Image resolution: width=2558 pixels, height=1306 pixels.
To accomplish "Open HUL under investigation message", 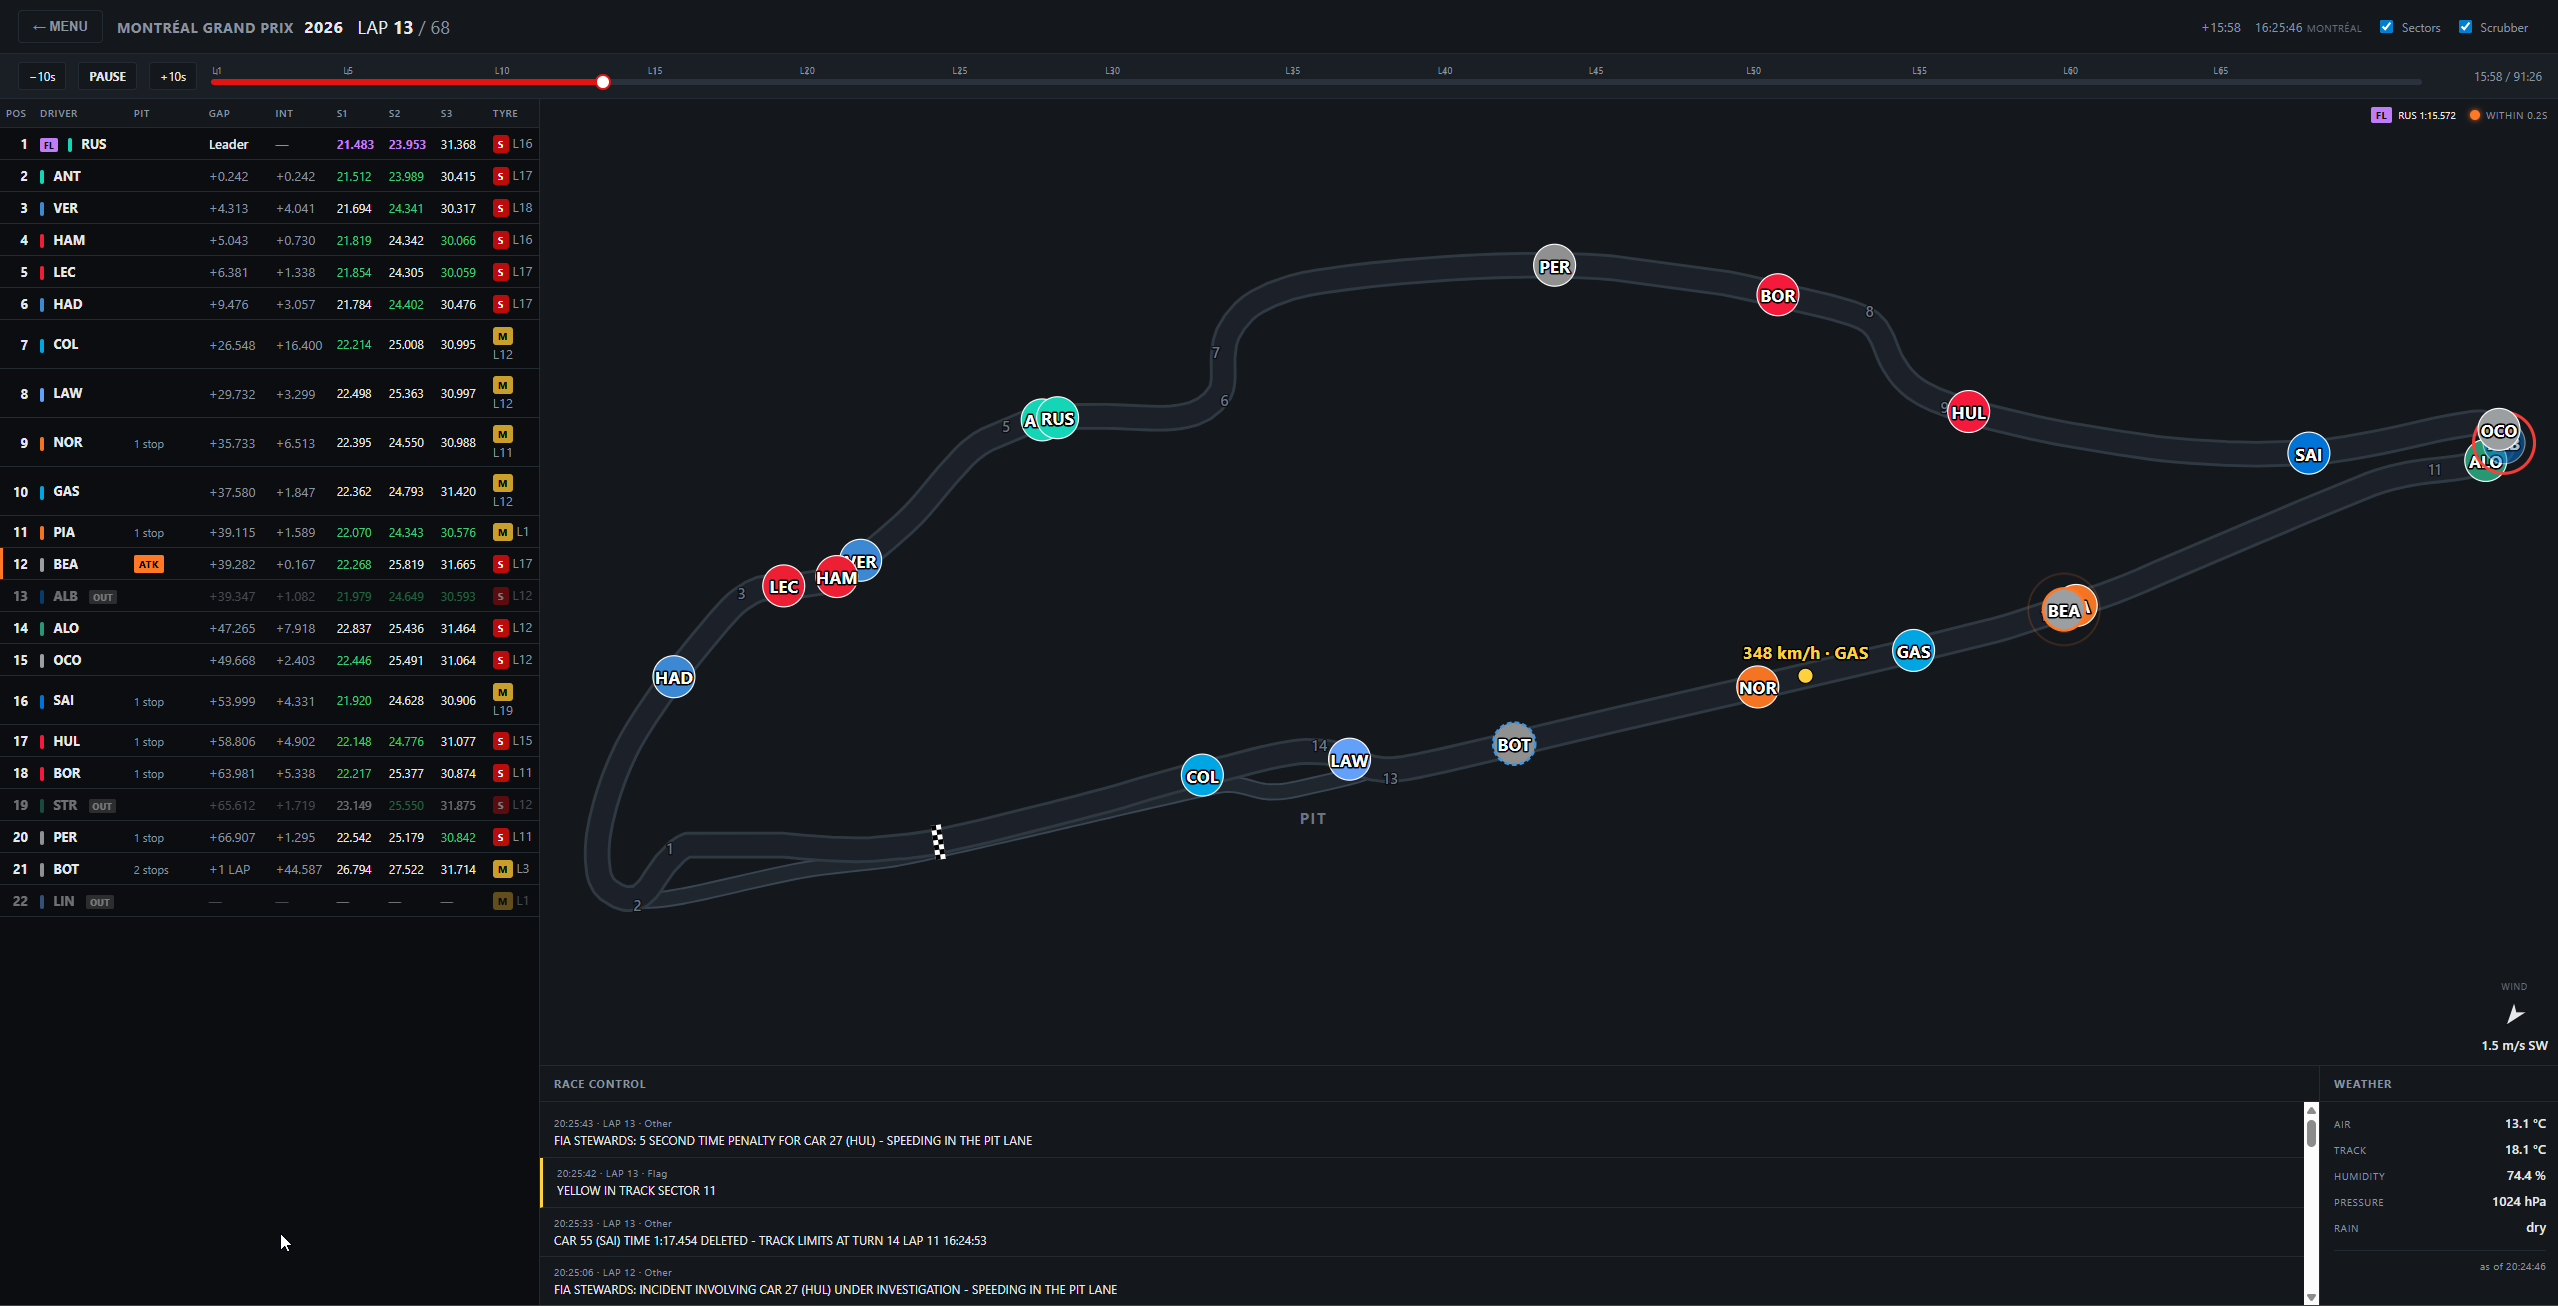I will click(1422, 1281).
